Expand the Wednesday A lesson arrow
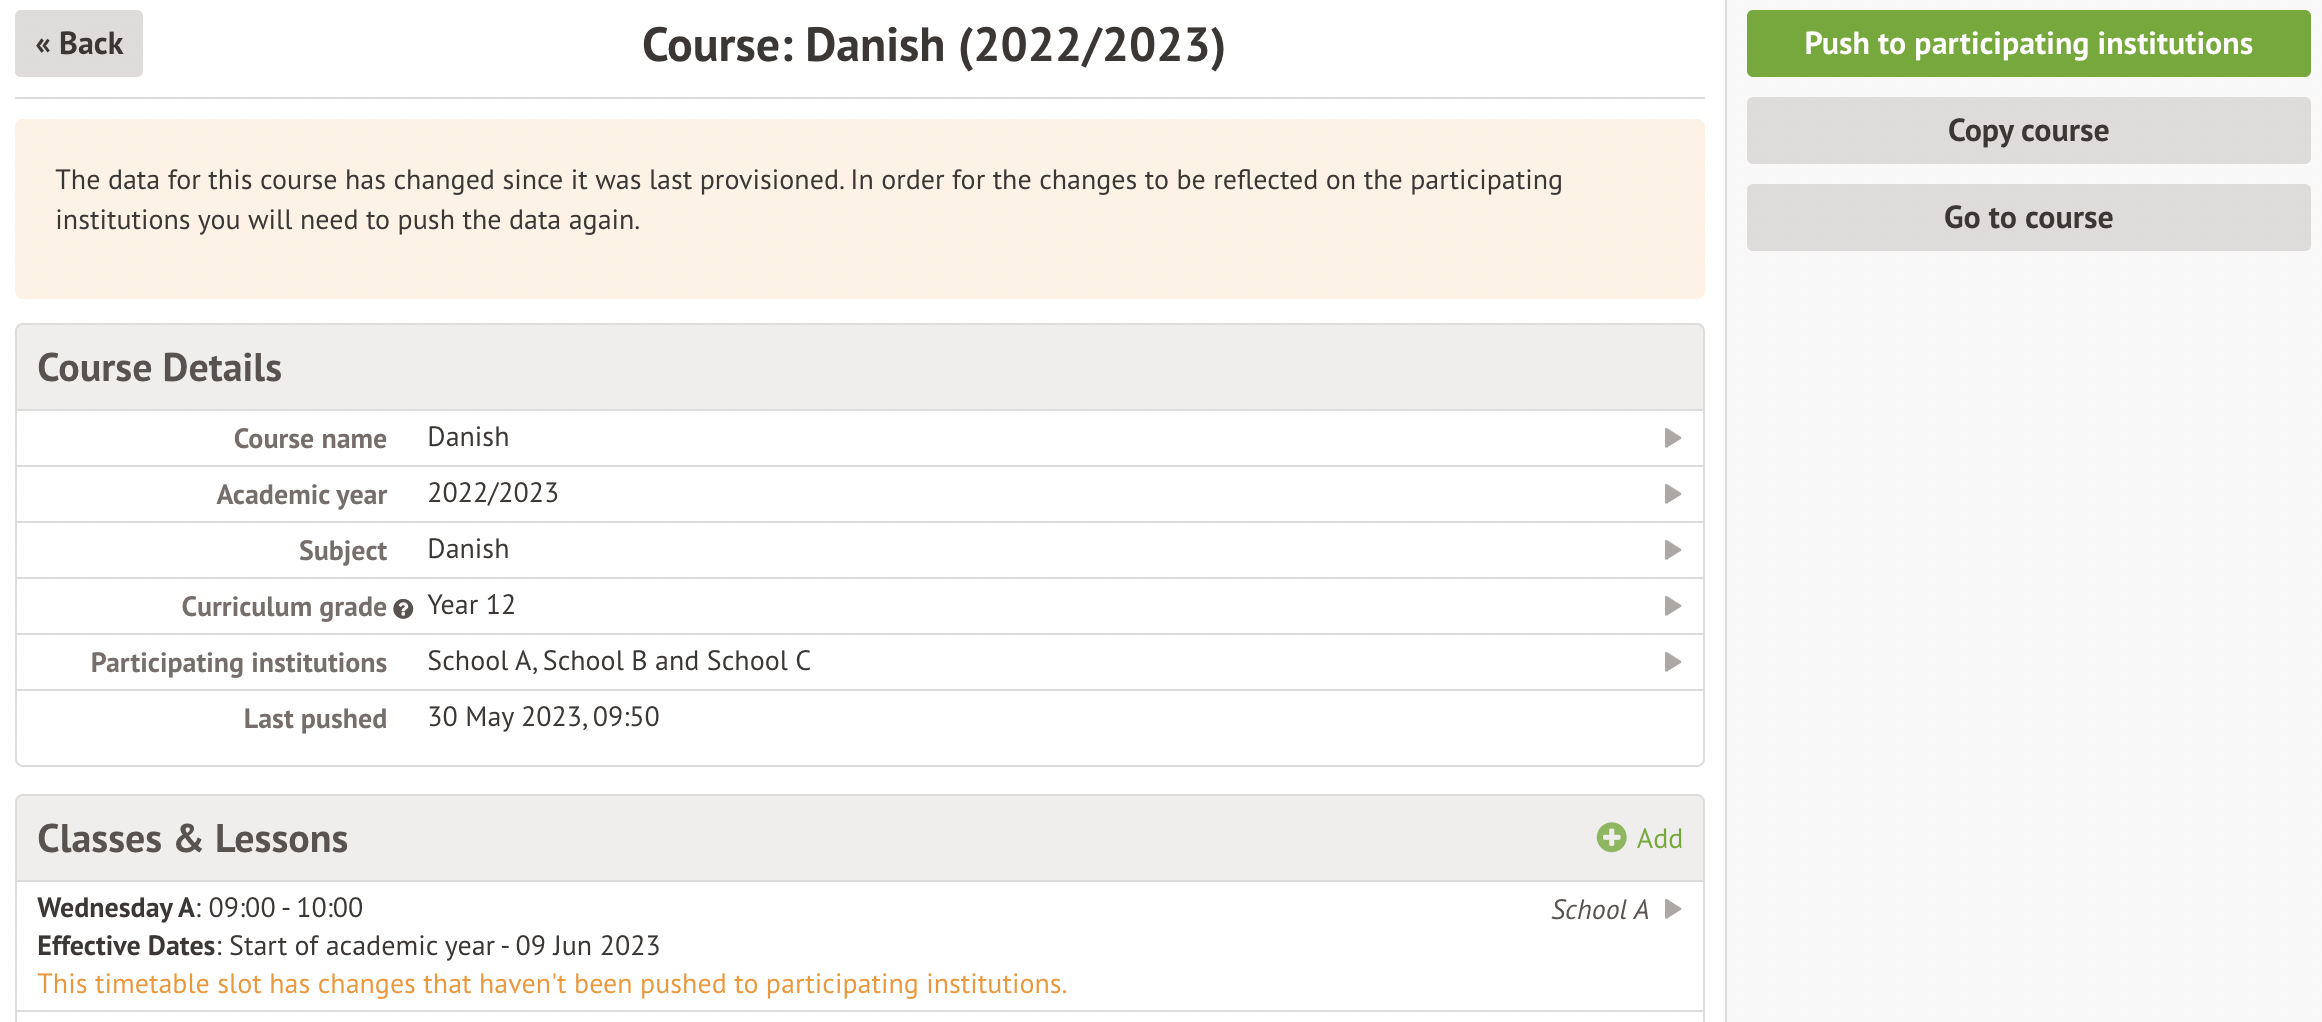Viewport: 2322px width, 1022px height. [x=1673, y=909]
